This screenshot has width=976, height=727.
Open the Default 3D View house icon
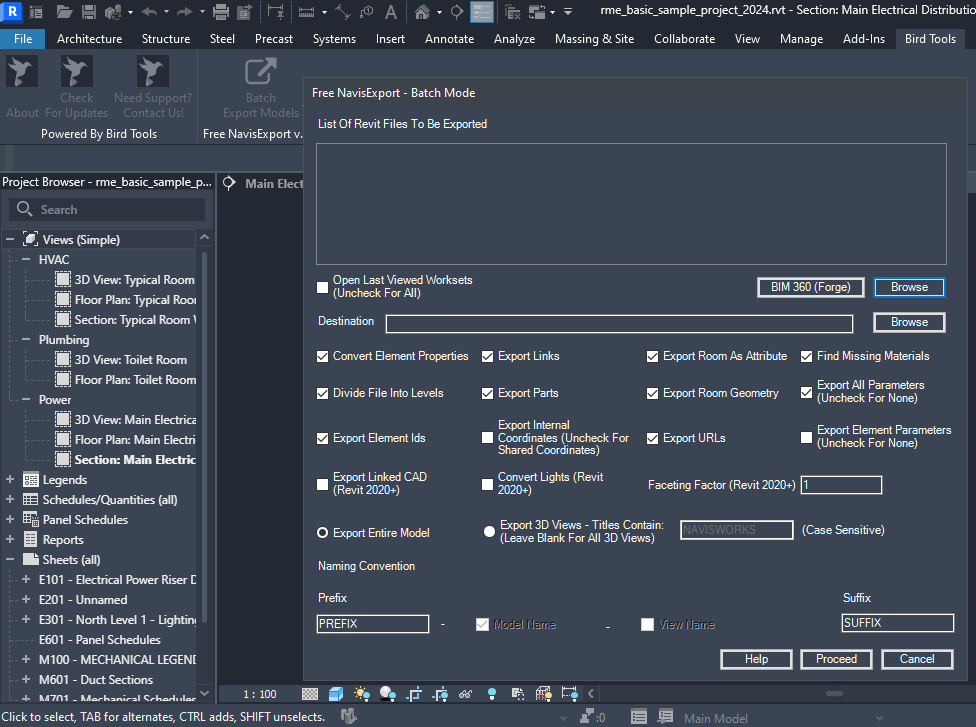pyautogui.click(x=423, y=12)
